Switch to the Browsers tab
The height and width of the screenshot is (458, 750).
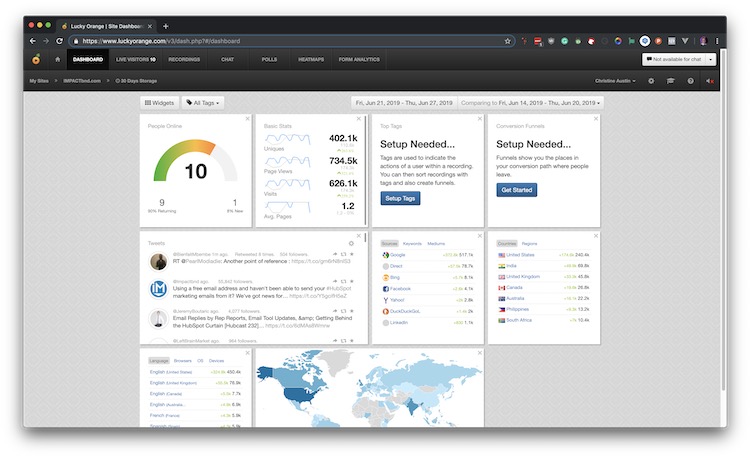pos(183,361)
